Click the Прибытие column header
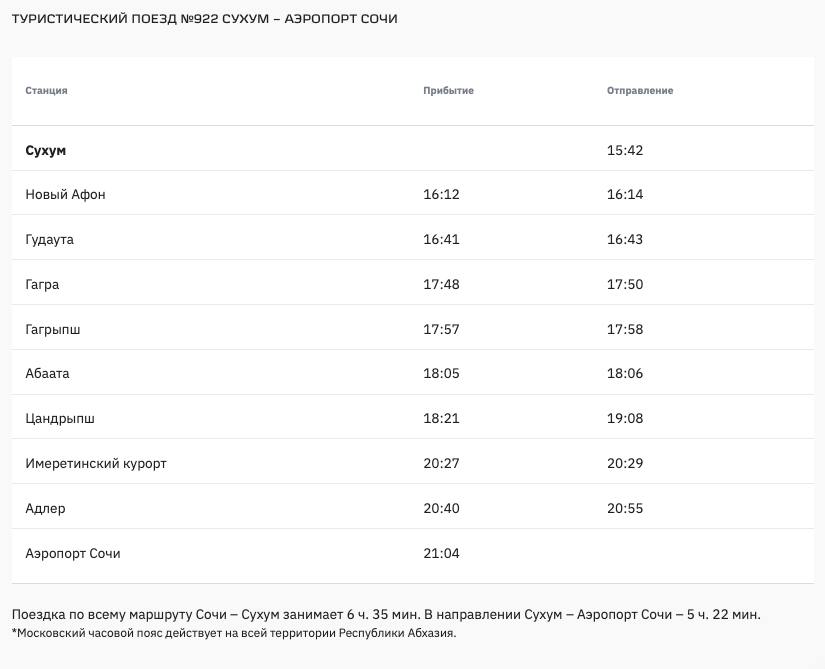The image size is (825, 669). coord(448,91)
